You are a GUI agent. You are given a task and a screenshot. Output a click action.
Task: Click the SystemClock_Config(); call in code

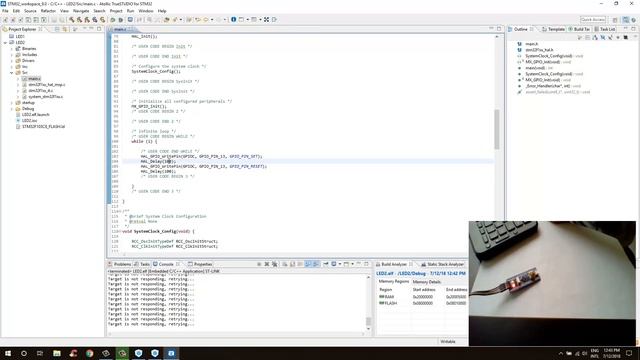coord(156,71)
